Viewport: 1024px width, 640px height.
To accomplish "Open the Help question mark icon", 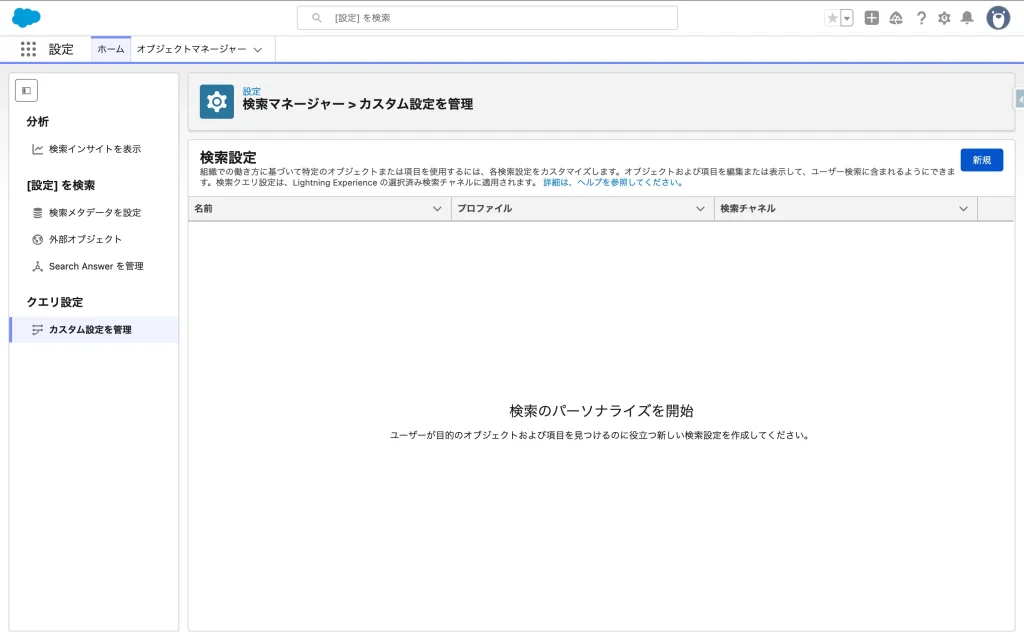I will click(921, 18).
